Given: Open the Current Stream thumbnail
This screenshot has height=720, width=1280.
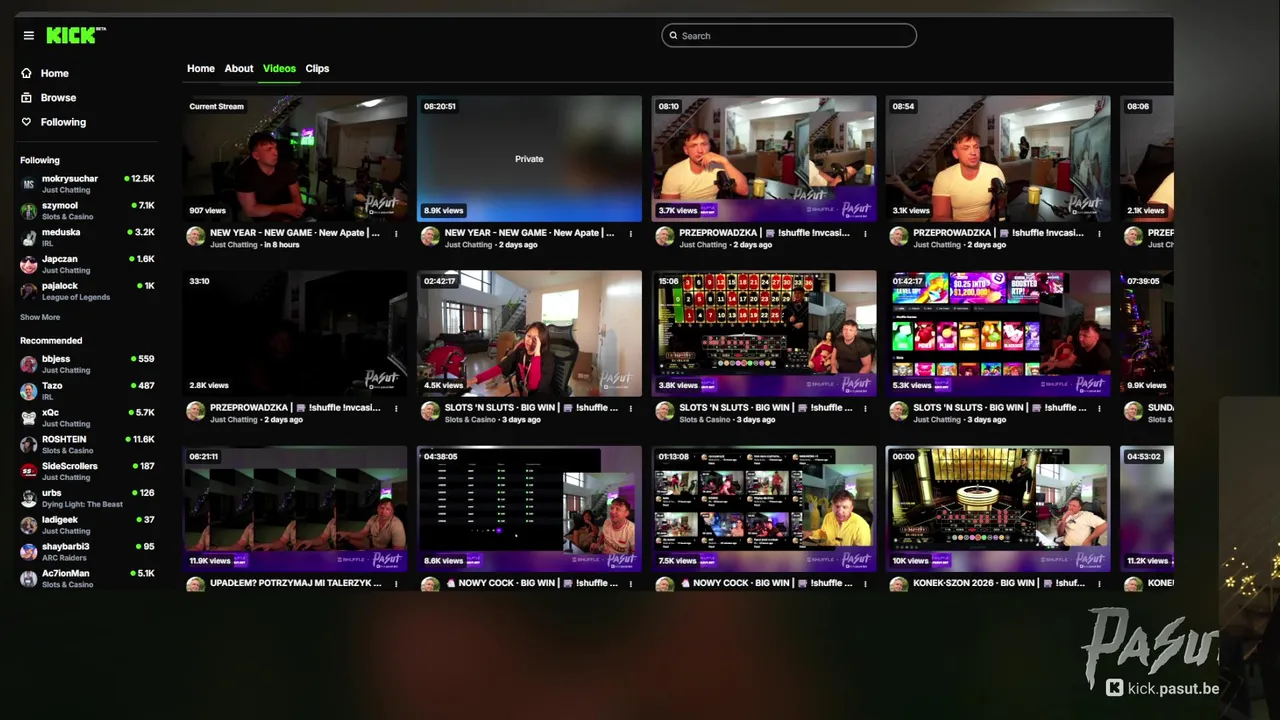Looking at the screenshot, I should pyautogui.click(x=295, y=158).
